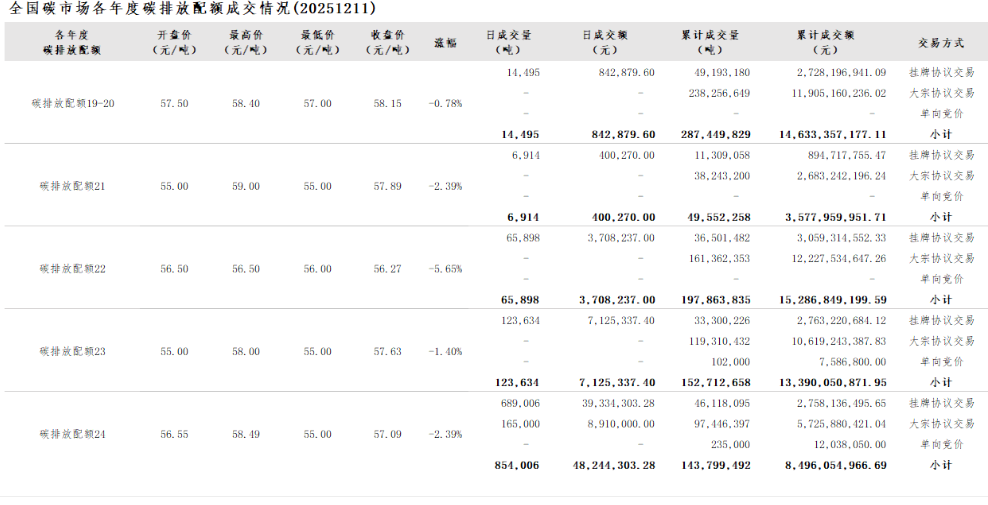Select opening price cell 56.55
988x505 pixels.
174,434
